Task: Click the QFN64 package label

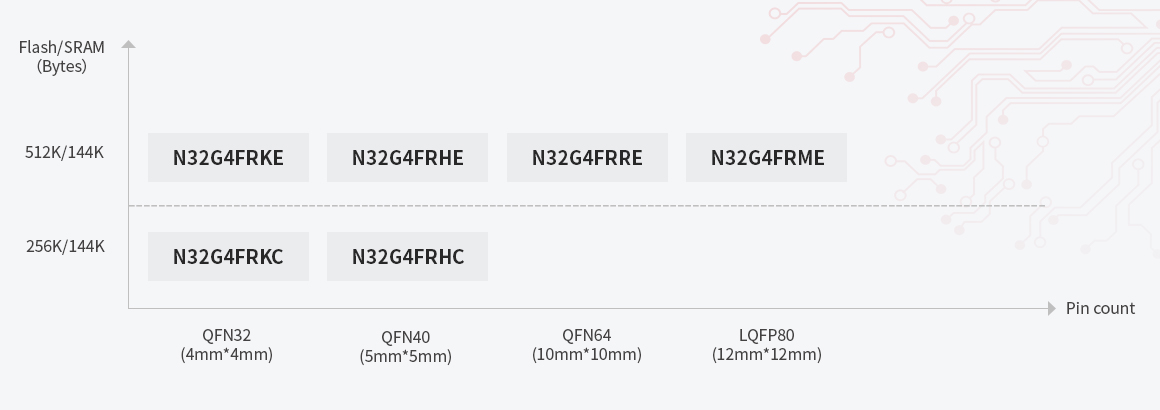Action: [x=586, y=335]
